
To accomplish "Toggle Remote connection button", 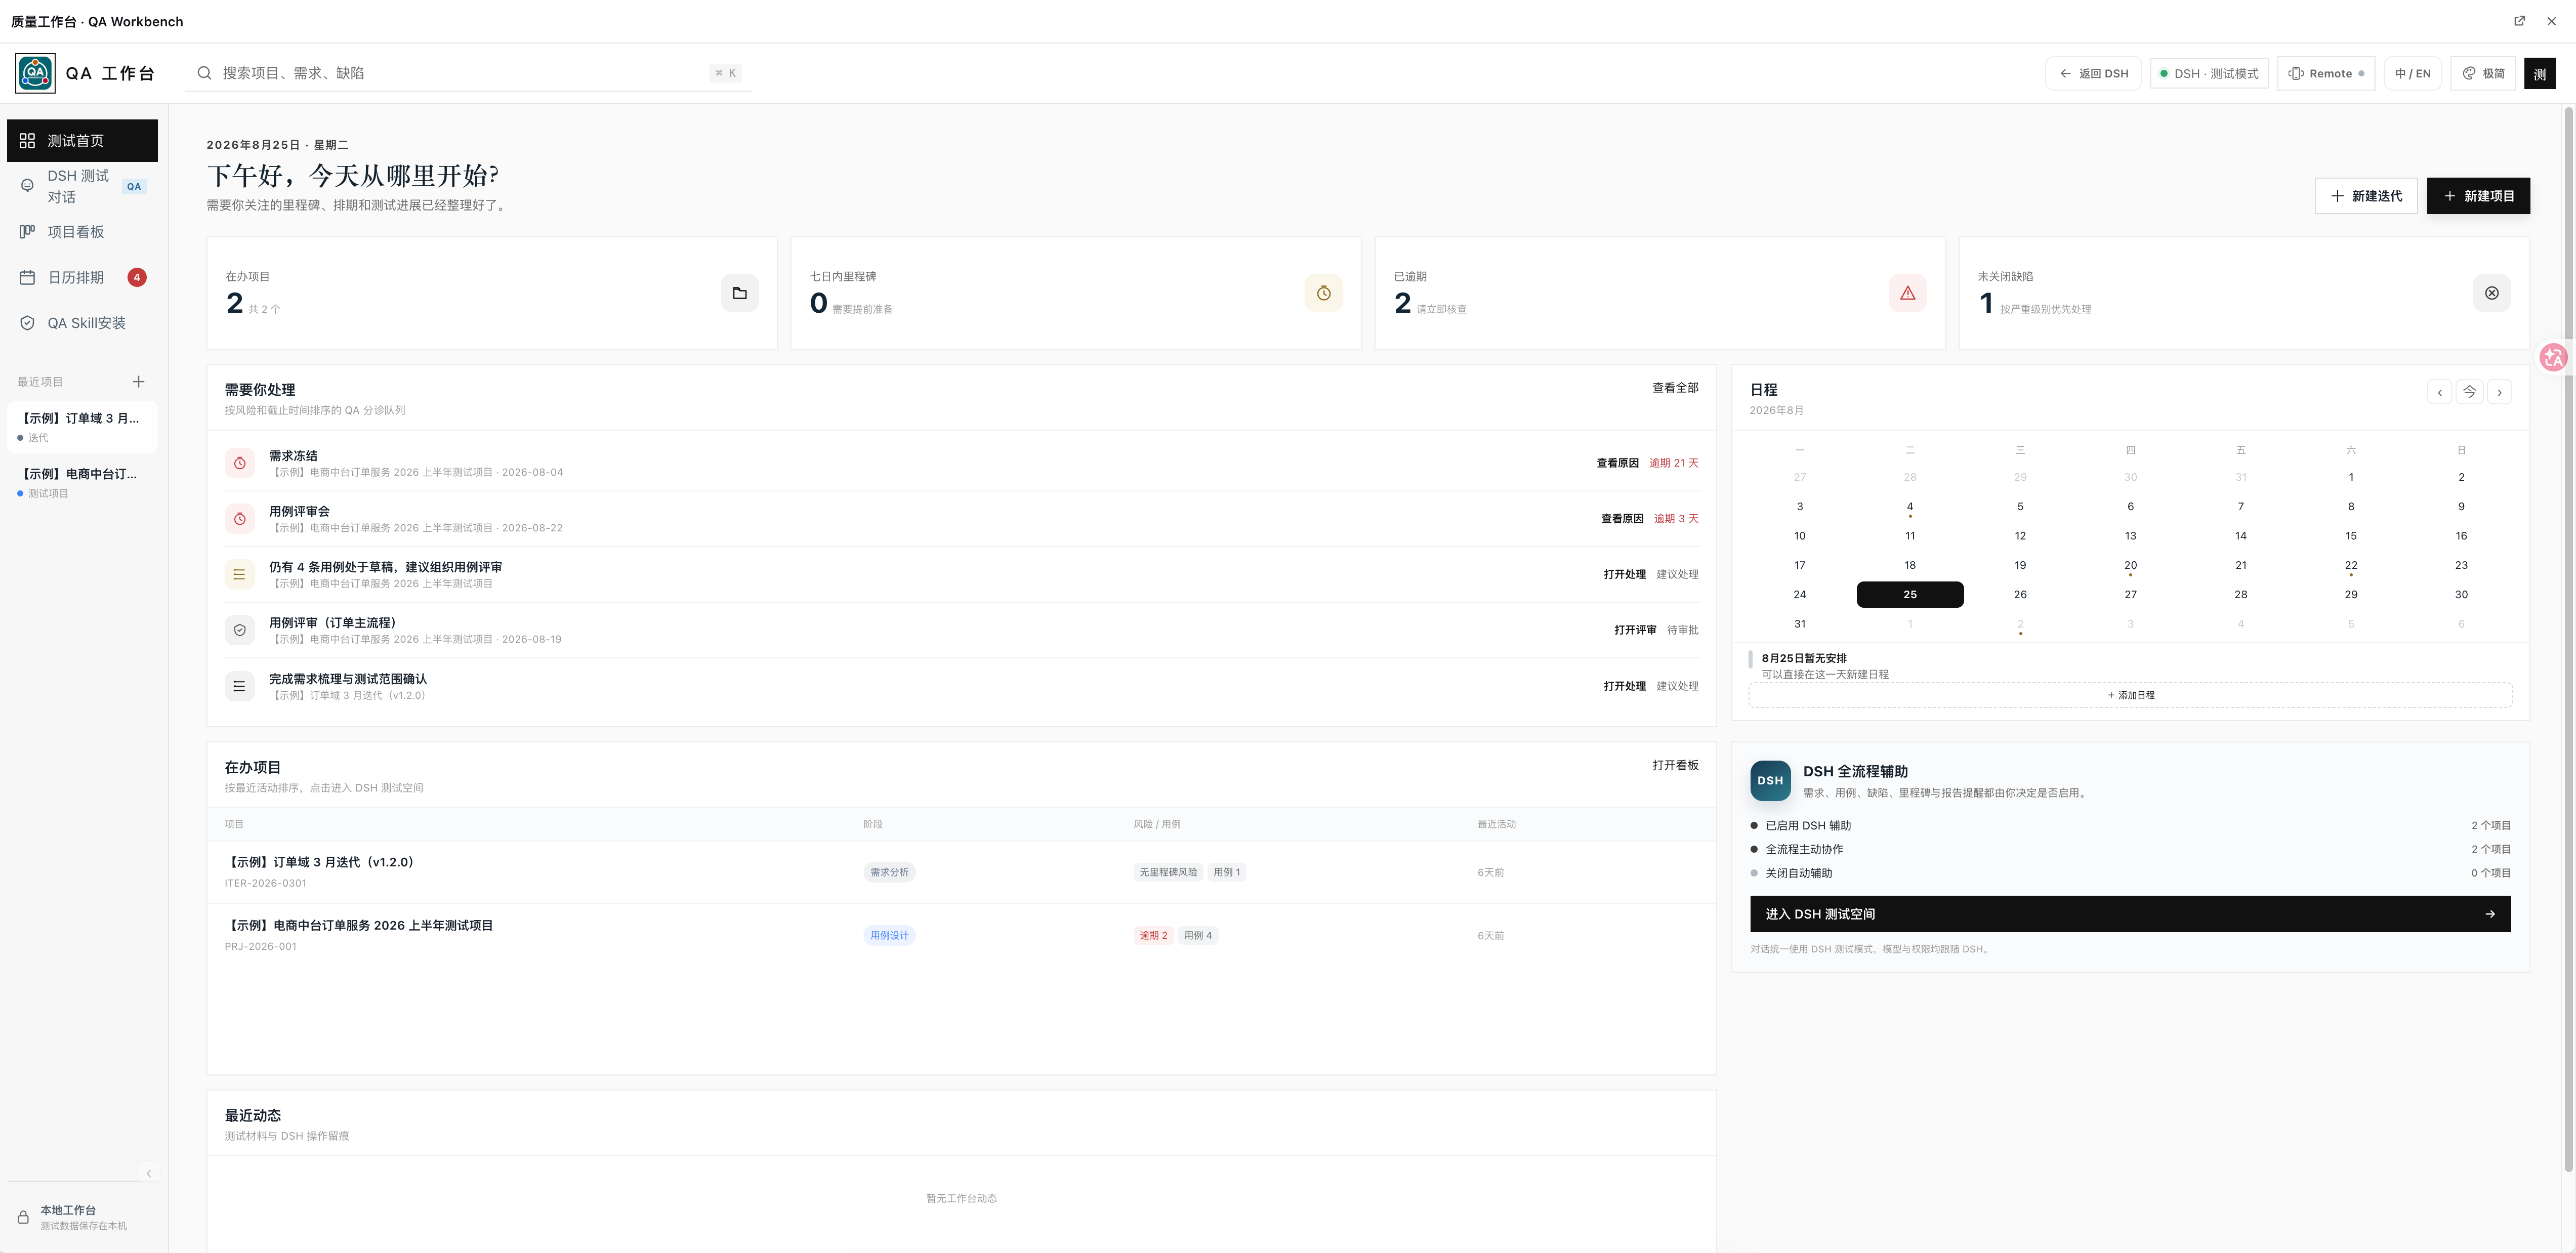I will point(2326,73).
